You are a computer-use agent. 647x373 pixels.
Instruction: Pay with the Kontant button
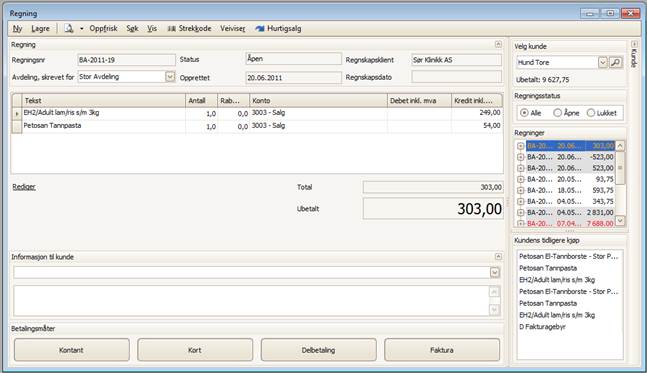point(72,350)
